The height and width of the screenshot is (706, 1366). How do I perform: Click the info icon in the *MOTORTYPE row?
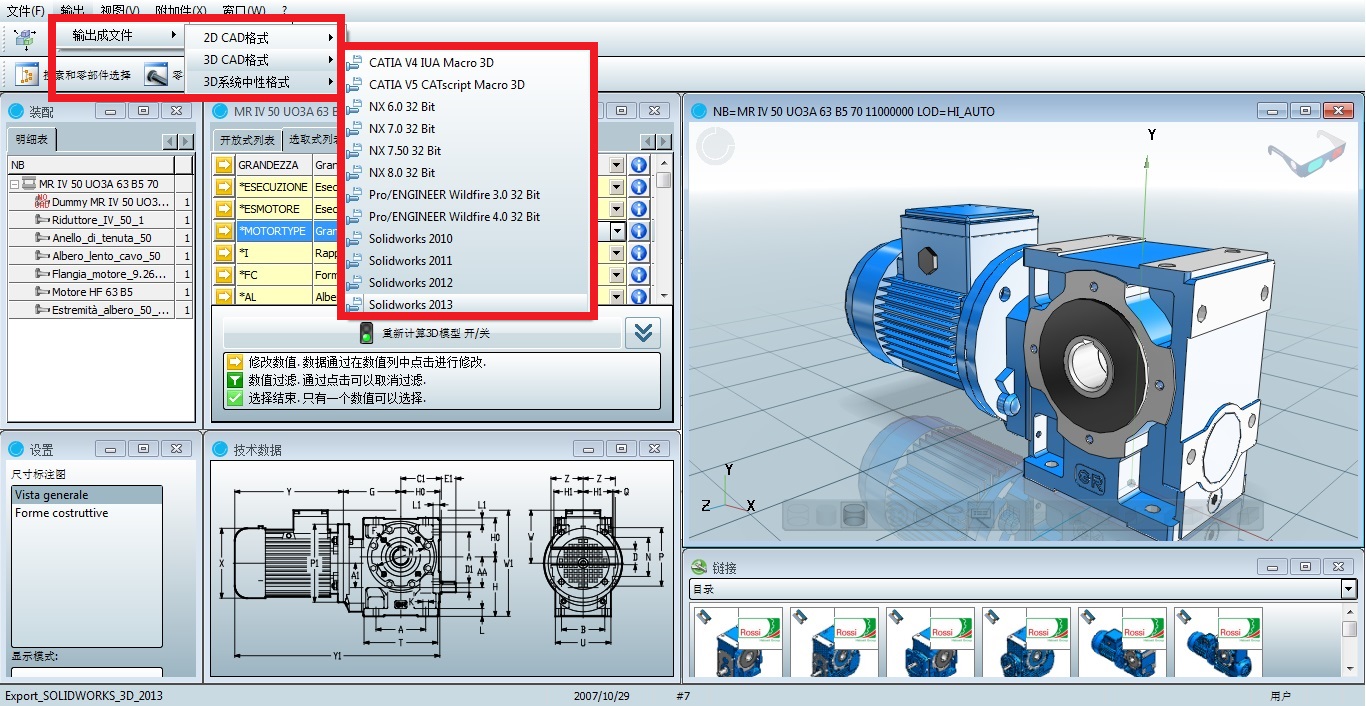coord(638,231)
